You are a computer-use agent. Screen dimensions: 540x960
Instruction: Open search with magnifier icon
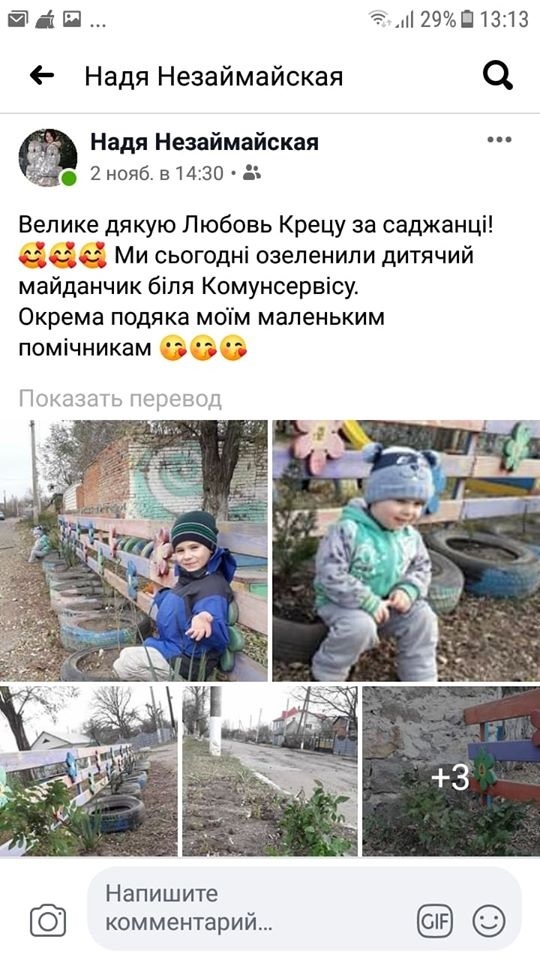coord(498,76)
